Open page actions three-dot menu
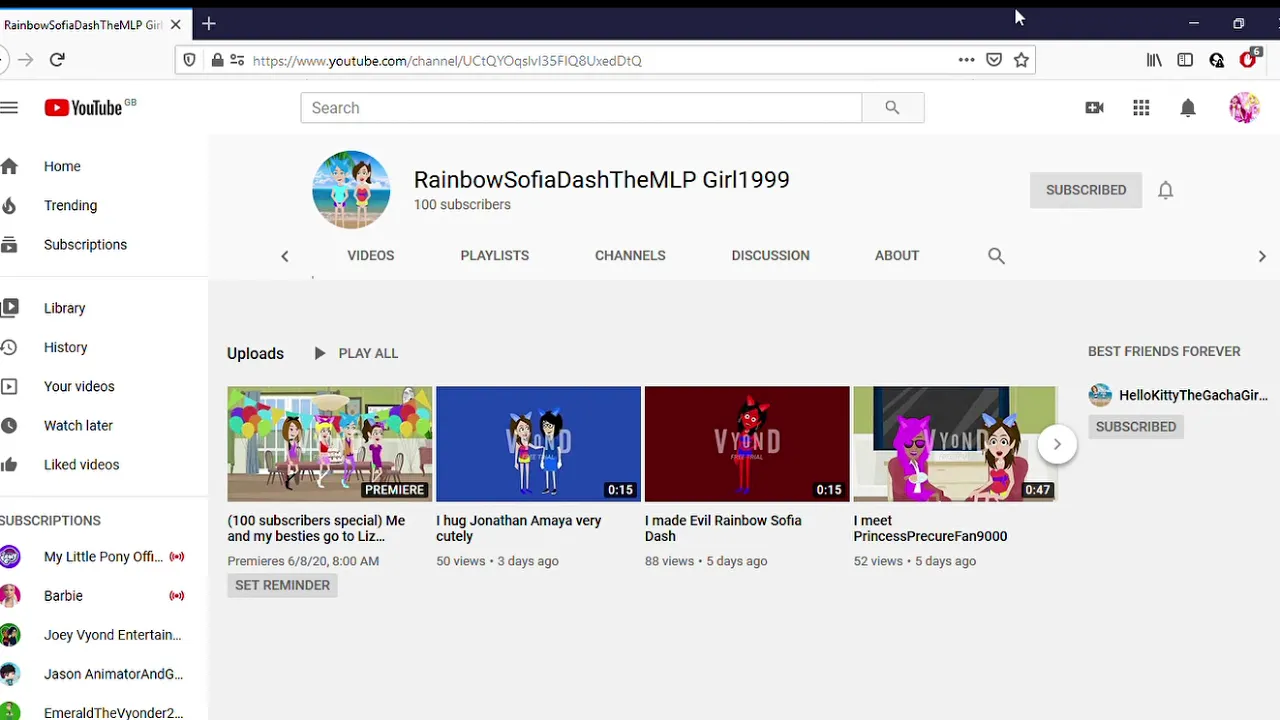This screenshot has width=1280, height=720. (966, 60)
